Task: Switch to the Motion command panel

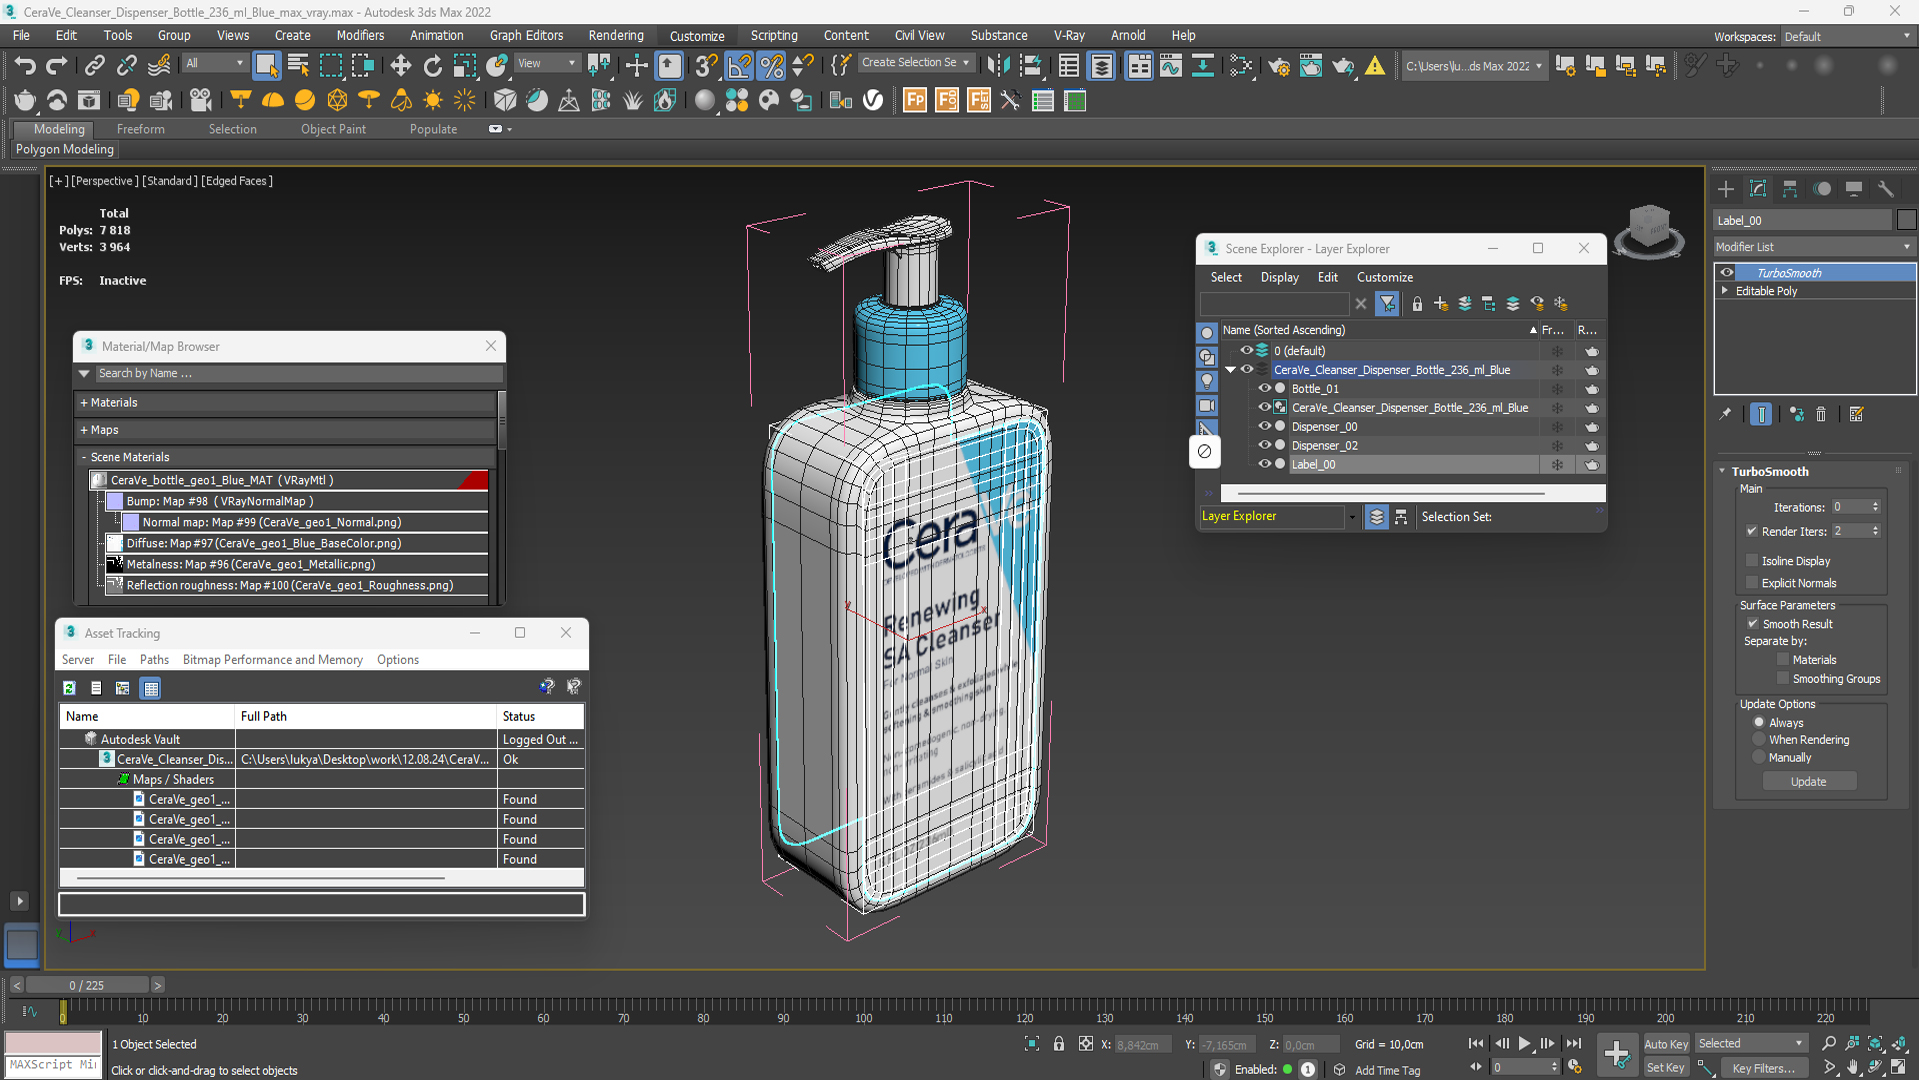Action: [1822, 189]
